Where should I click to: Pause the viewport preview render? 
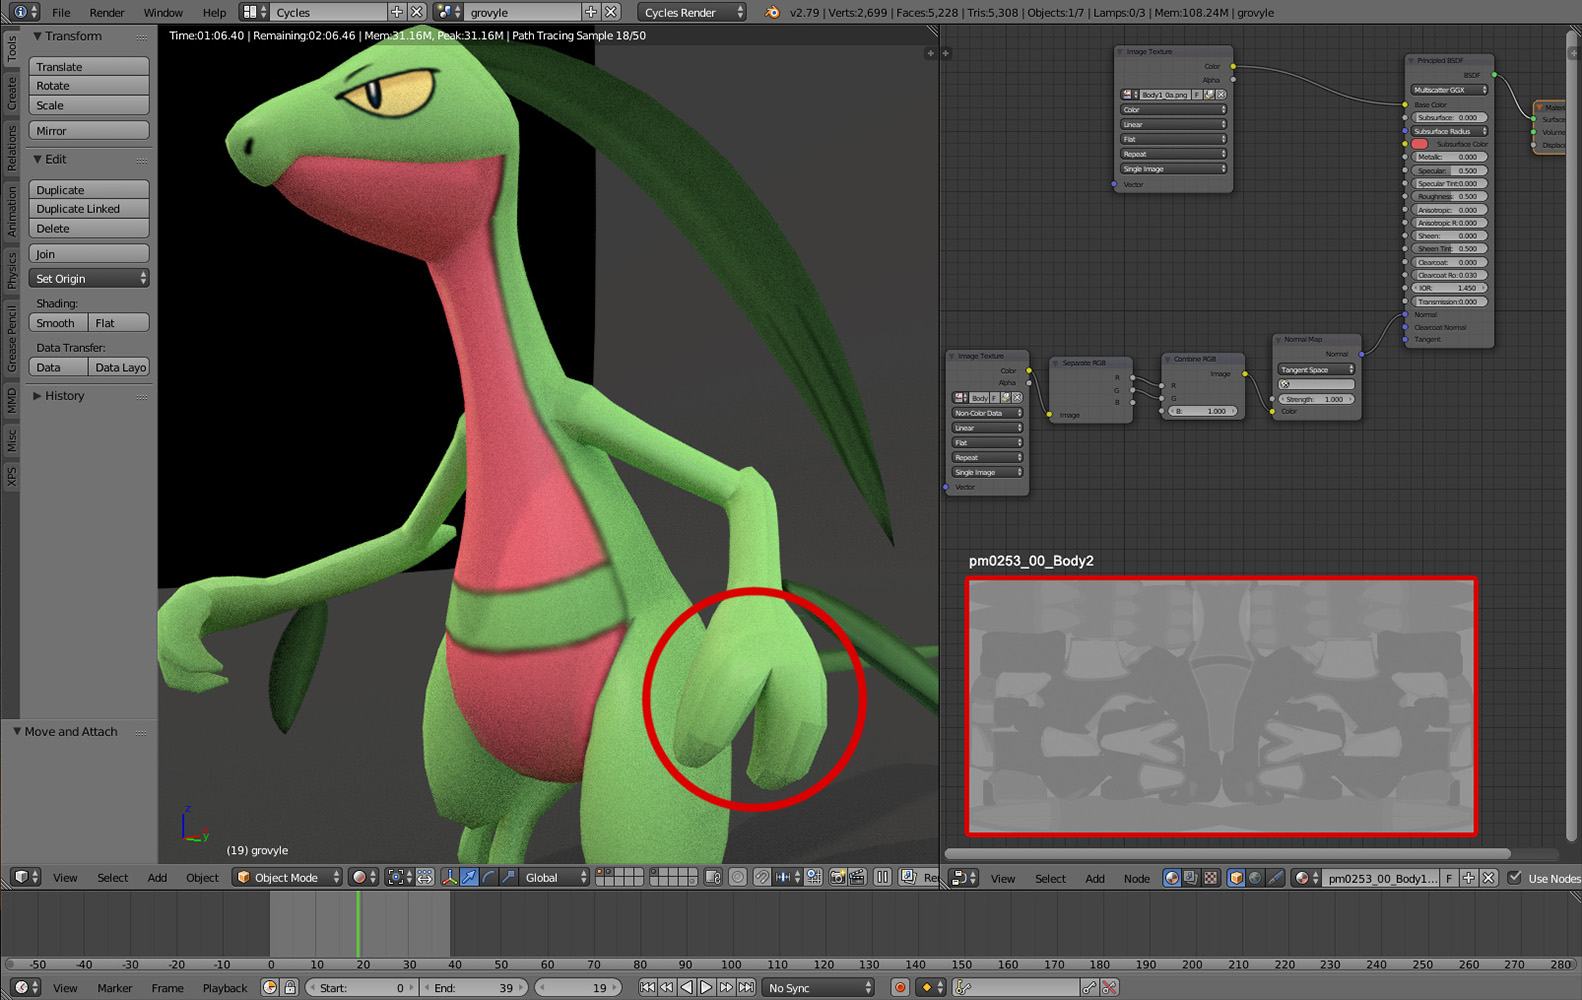(882, 877)
